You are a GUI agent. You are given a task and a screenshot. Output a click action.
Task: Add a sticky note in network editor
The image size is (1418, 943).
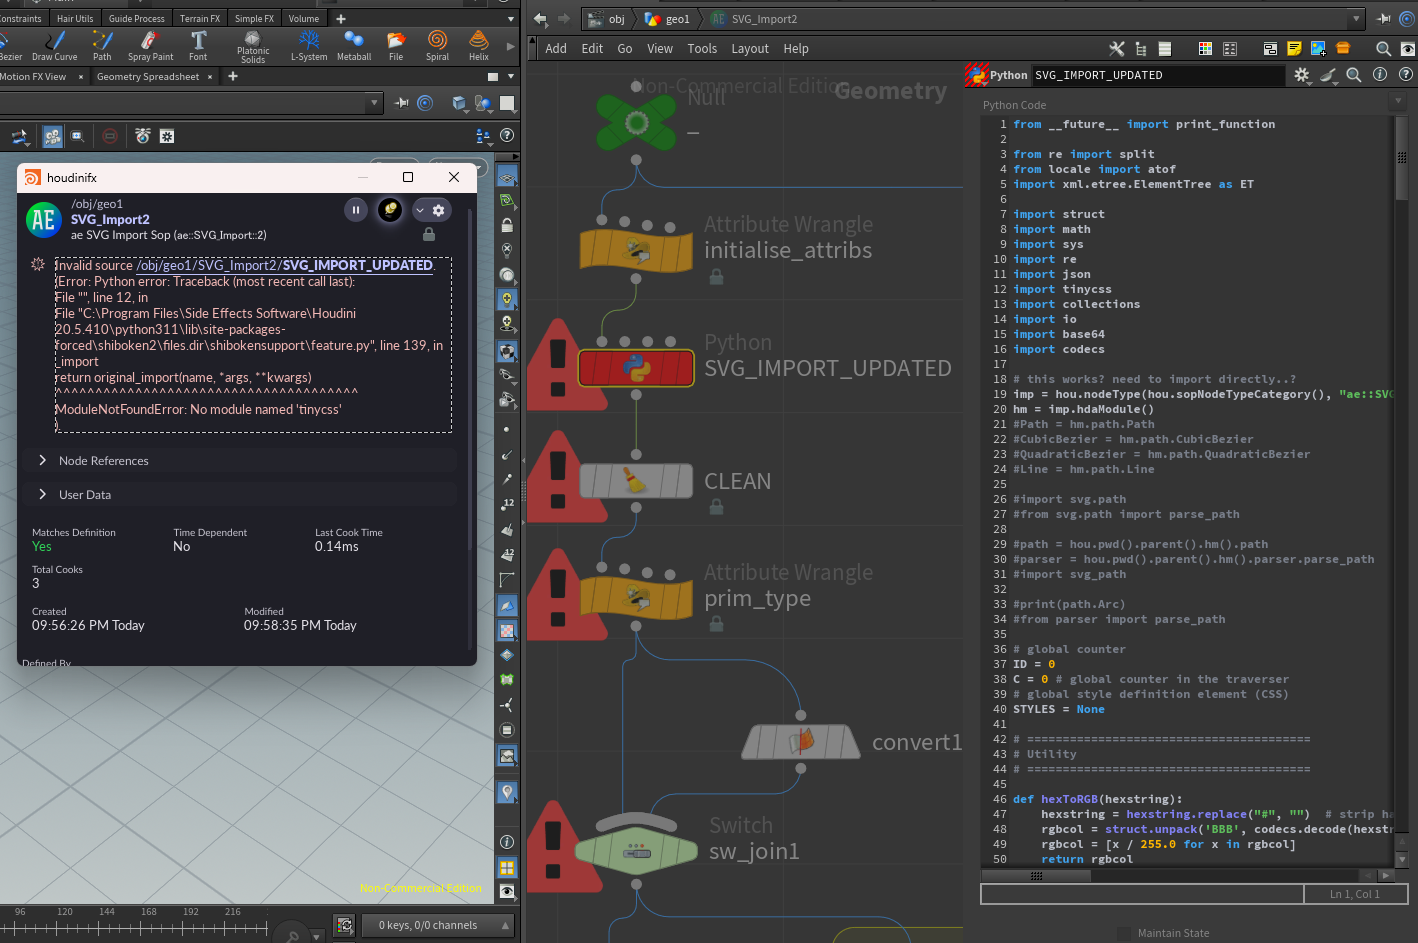(1294, 48)
